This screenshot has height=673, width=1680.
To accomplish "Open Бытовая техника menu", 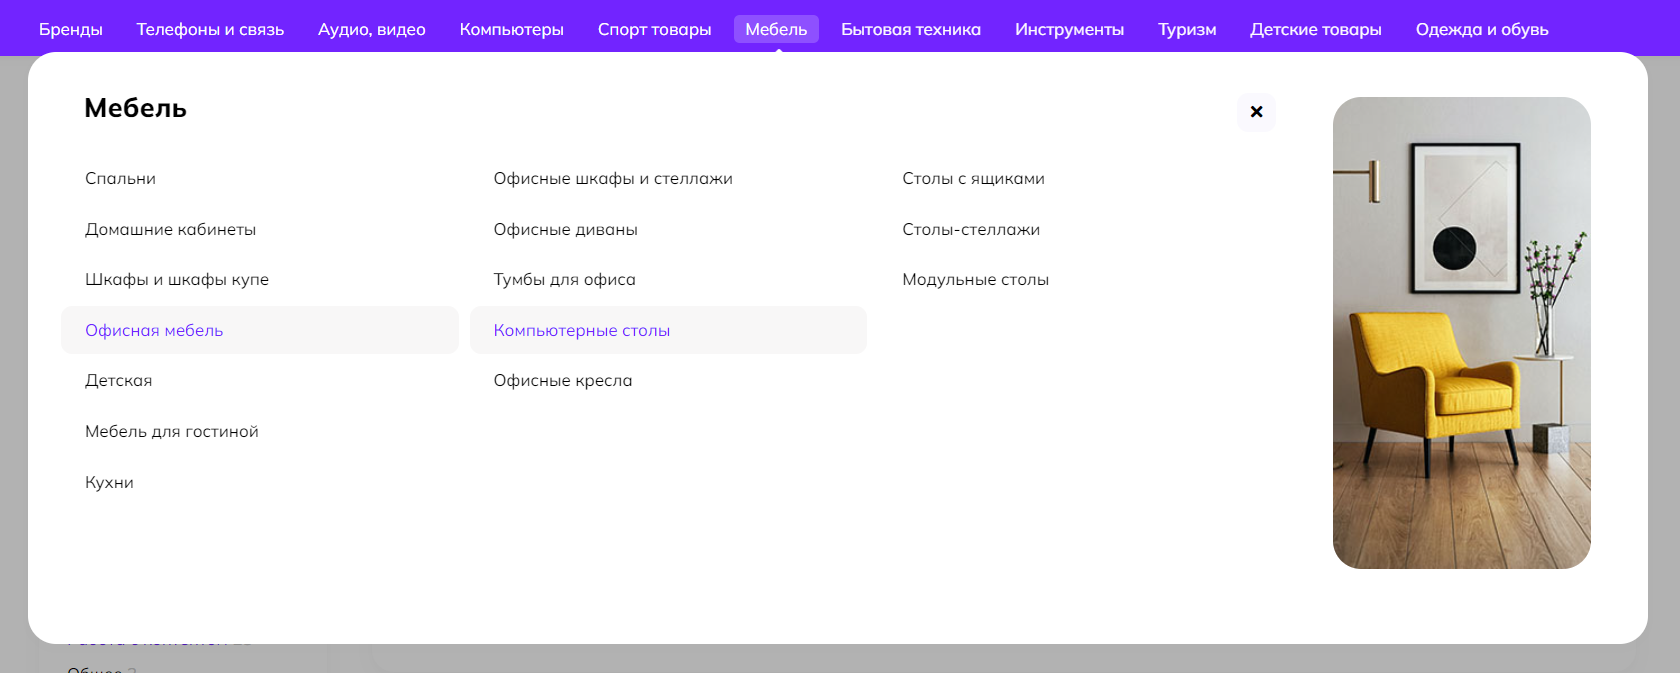I will click(x=910, y=30).
